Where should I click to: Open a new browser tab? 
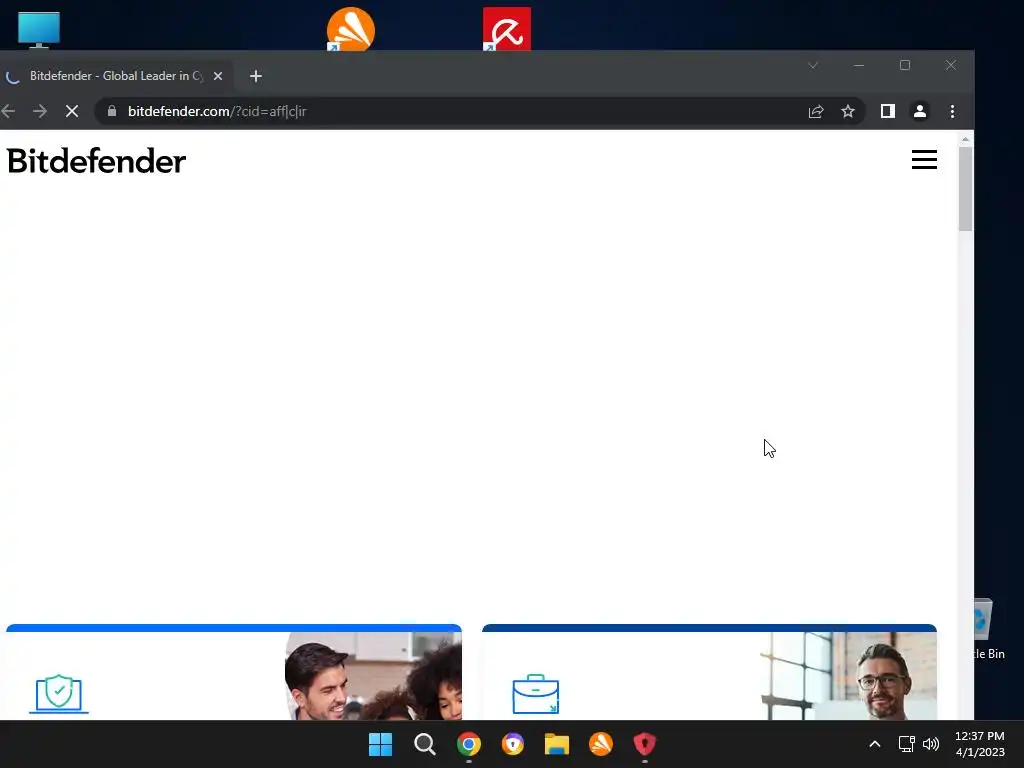pos(256,76)
